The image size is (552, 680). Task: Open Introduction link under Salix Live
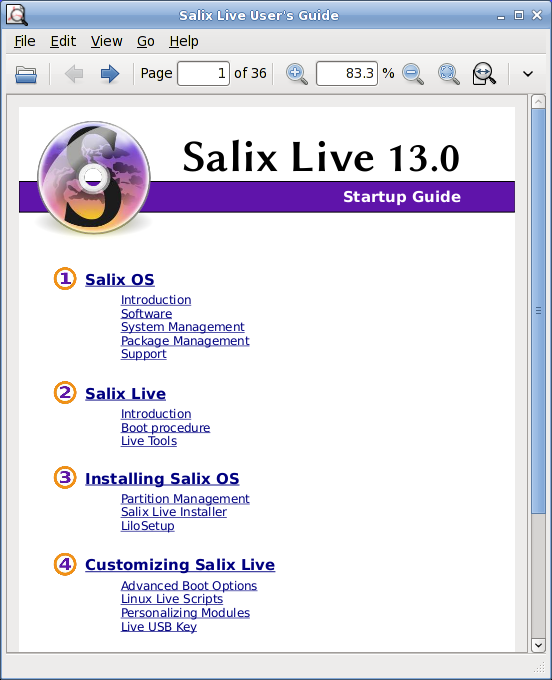pyautogui.click(x=156, y=414)
